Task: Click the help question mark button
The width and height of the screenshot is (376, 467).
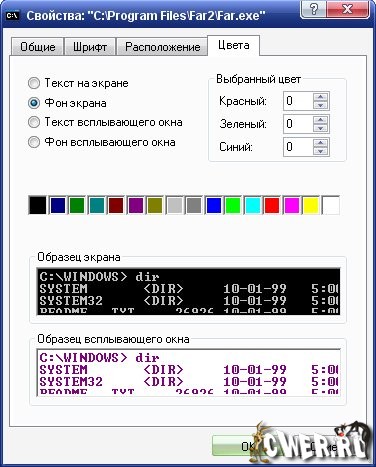Action: [314, 9]
